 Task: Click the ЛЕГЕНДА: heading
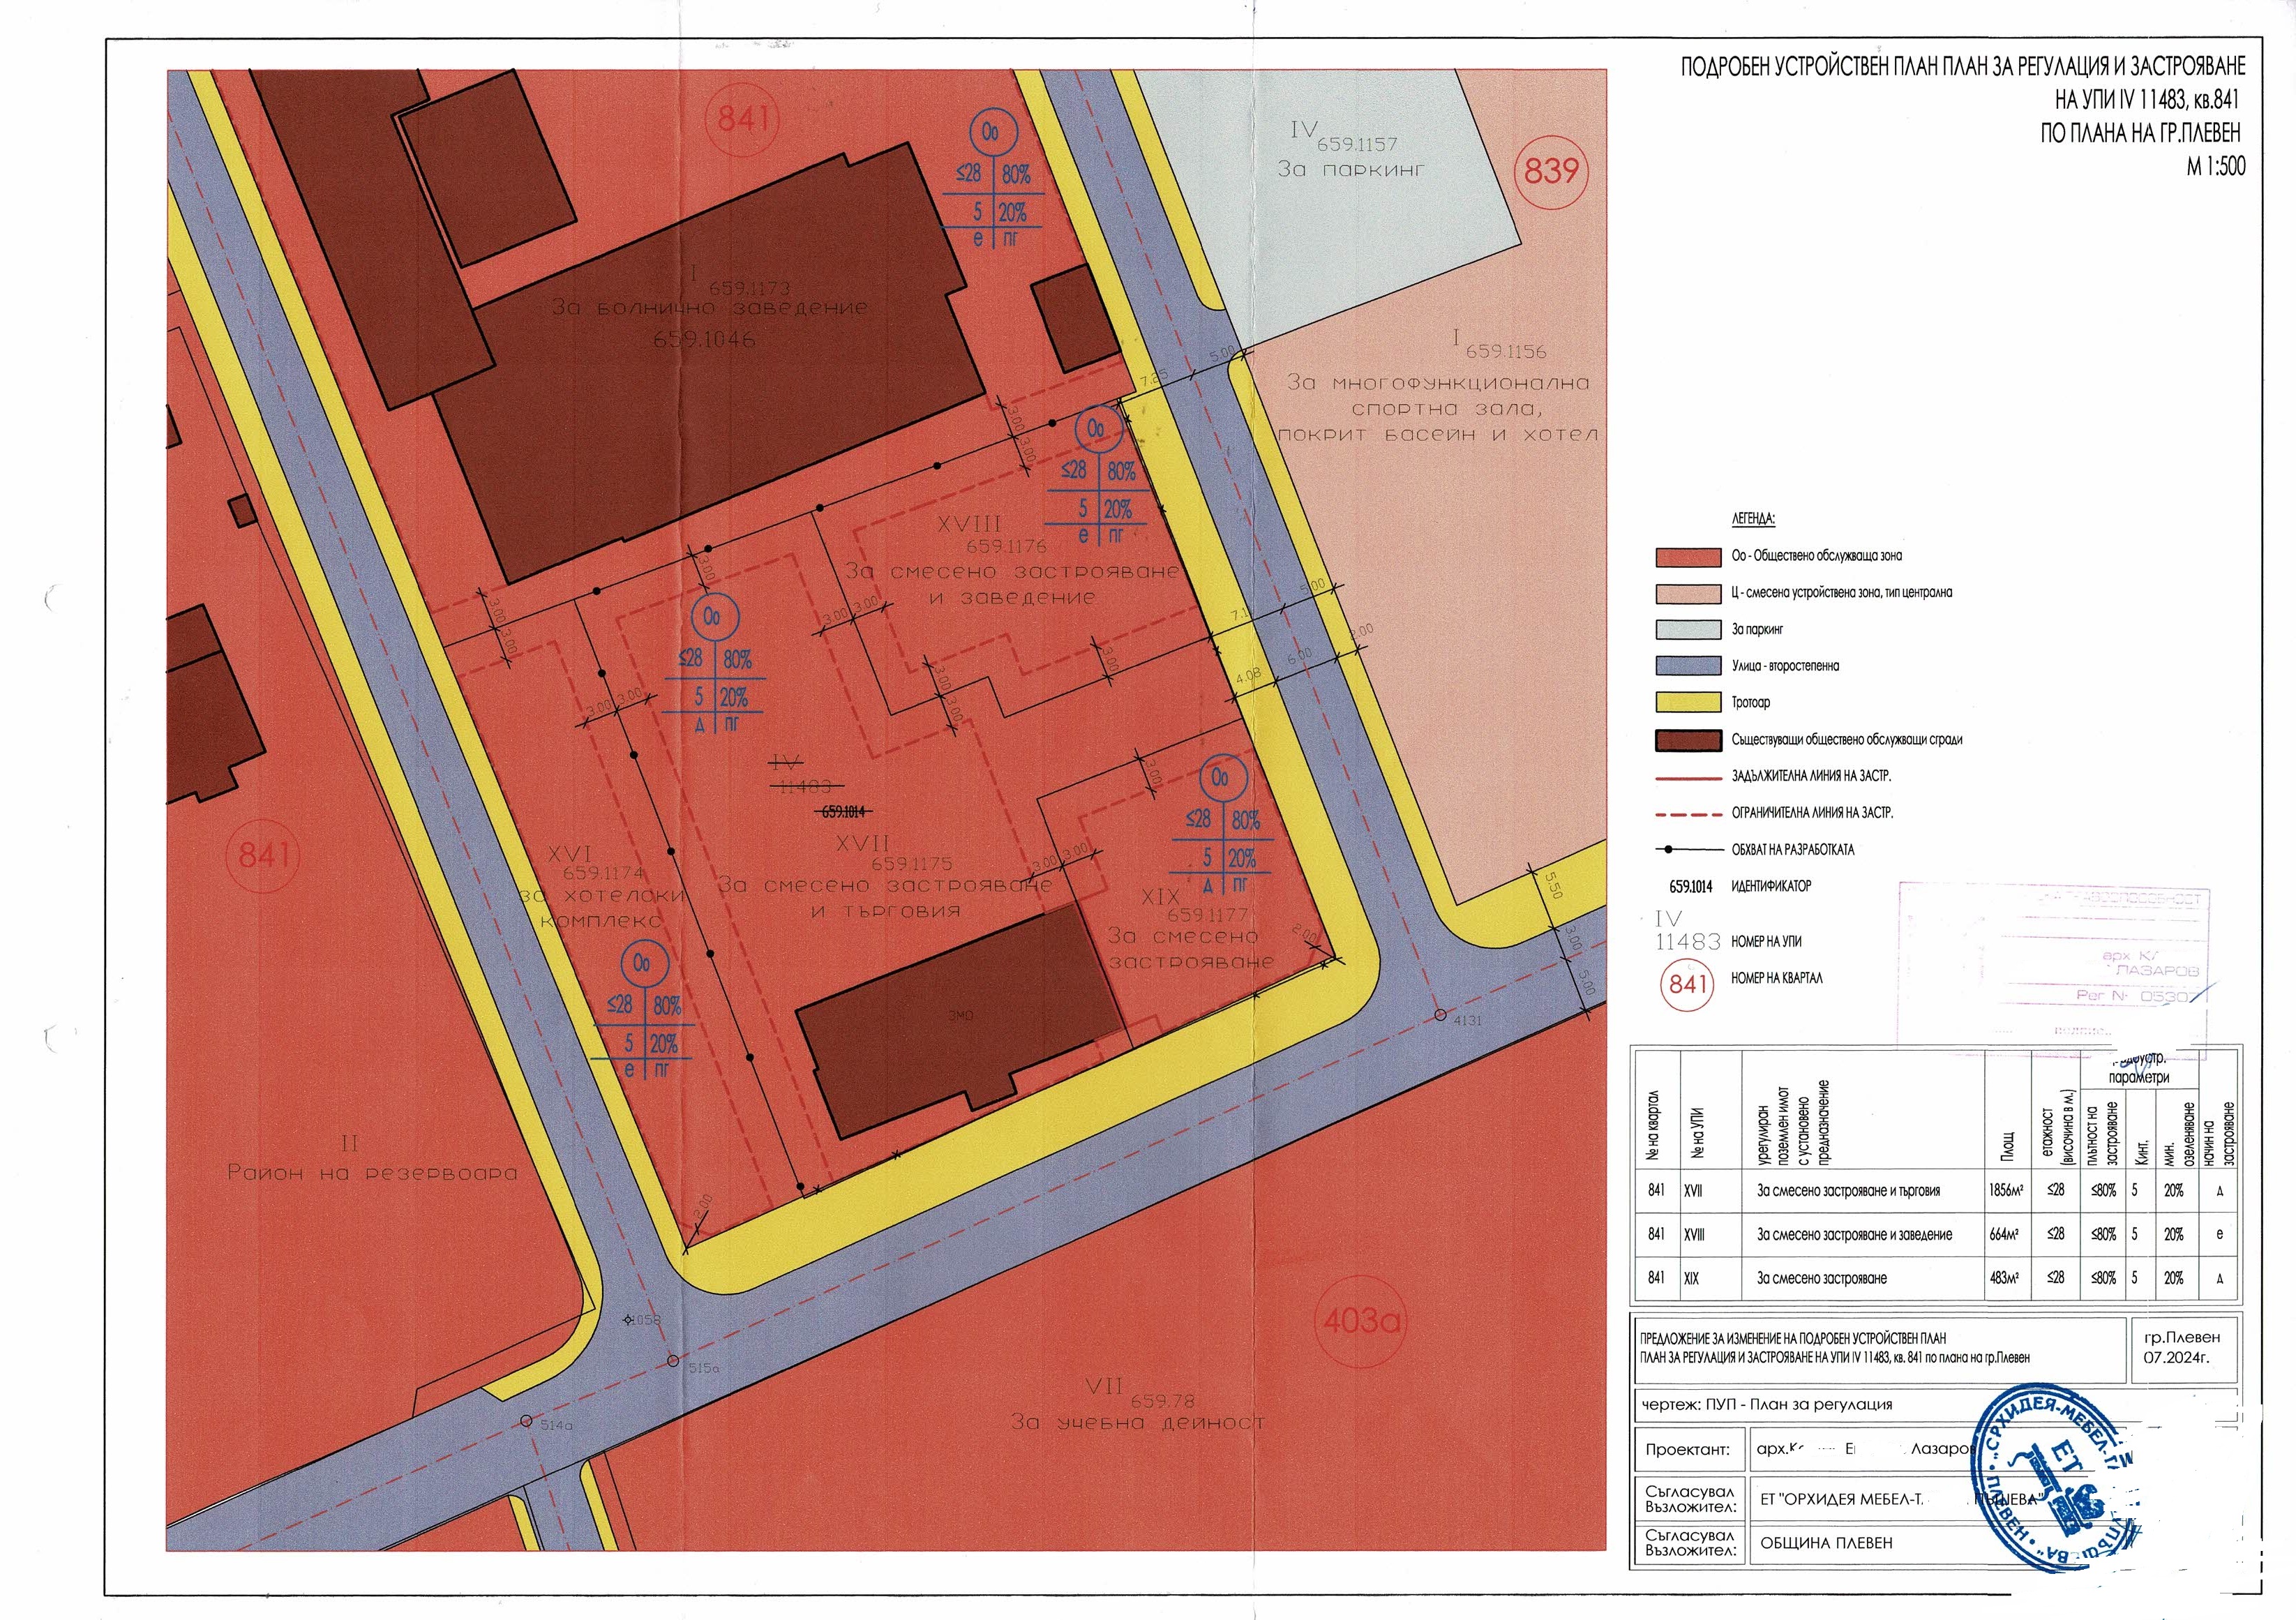[1753, 520]
